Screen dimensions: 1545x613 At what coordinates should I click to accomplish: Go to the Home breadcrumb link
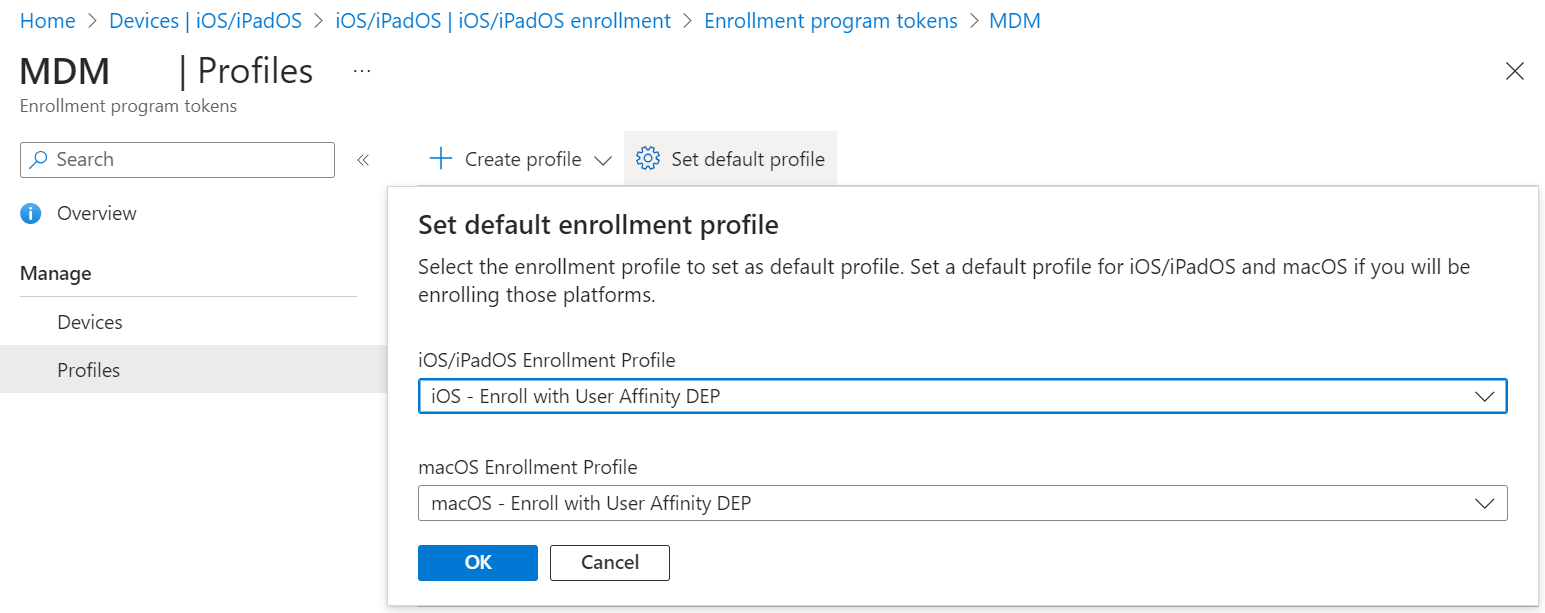pos(47,21)
